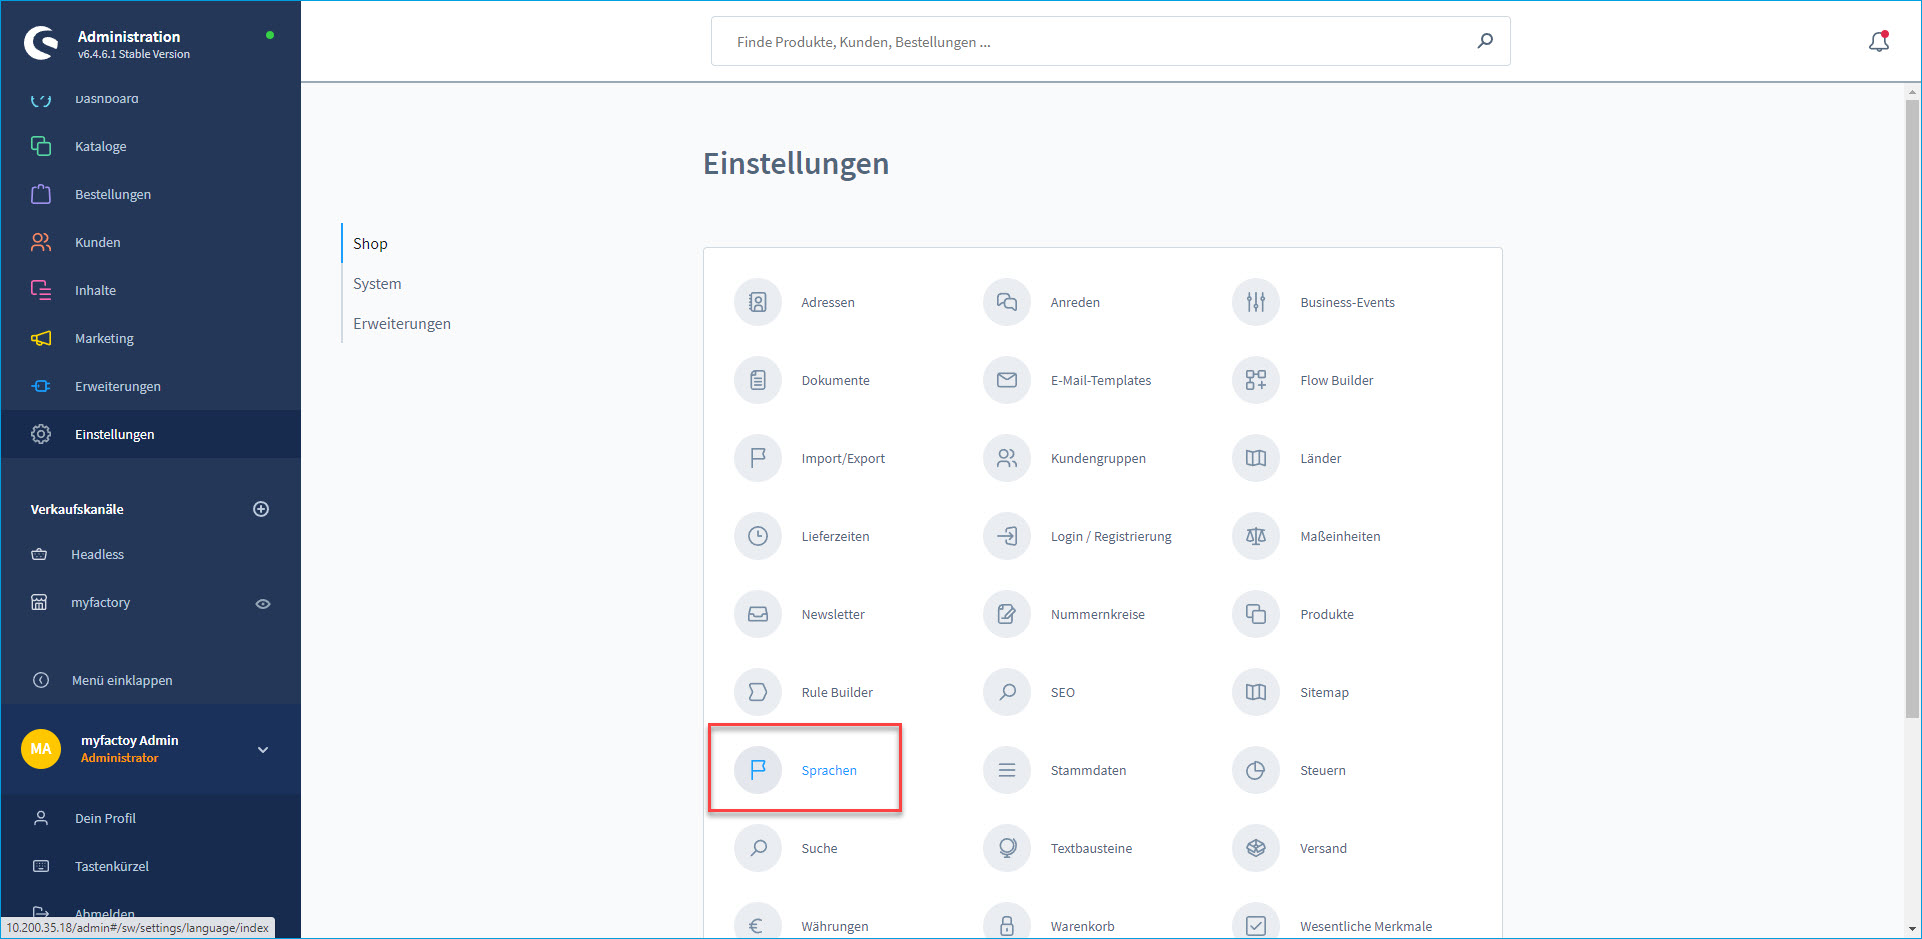This screenshot has height=939, width=1922.
Task: Open the Erweiterungen settings tab
Action: [401, 323]
